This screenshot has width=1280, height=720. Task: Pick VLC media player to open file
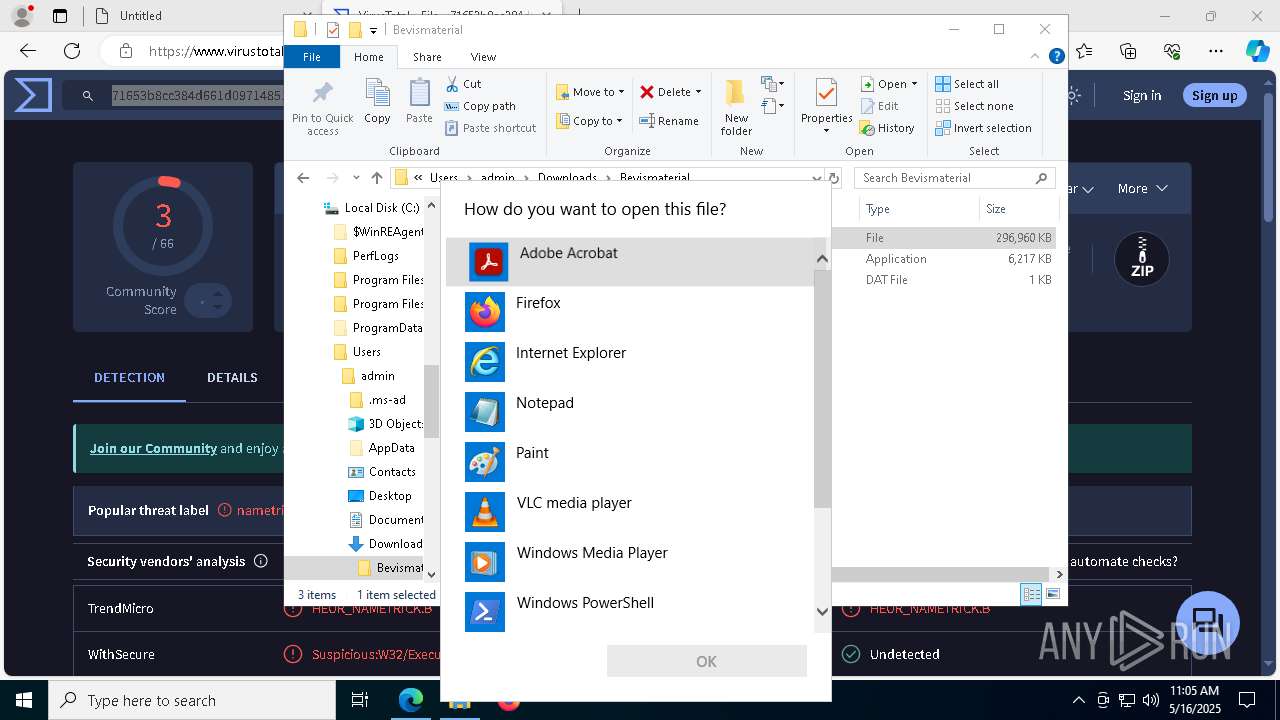[x=629, y=512]
